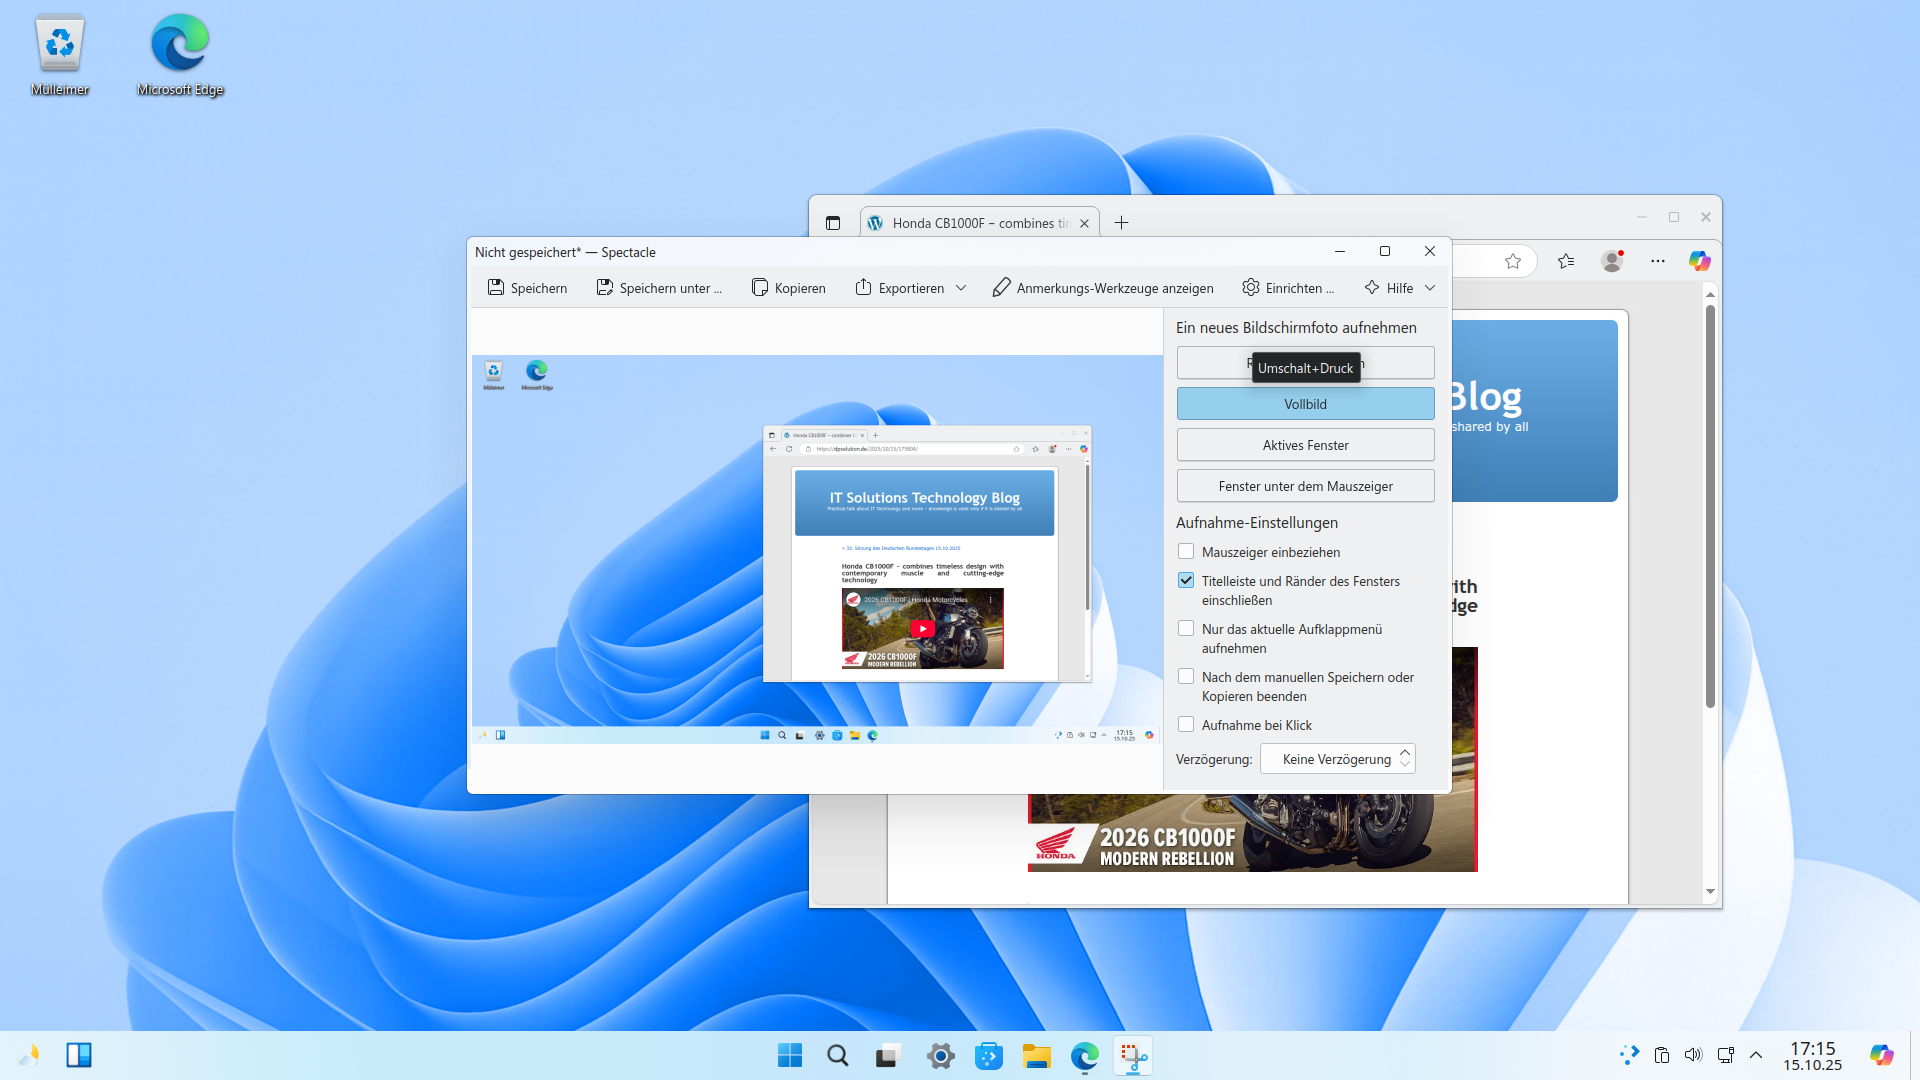Click Fenster unter dem Mauszeiger button
Viewport: 1920px width, 1080px height.
(x=1305, y=486)
